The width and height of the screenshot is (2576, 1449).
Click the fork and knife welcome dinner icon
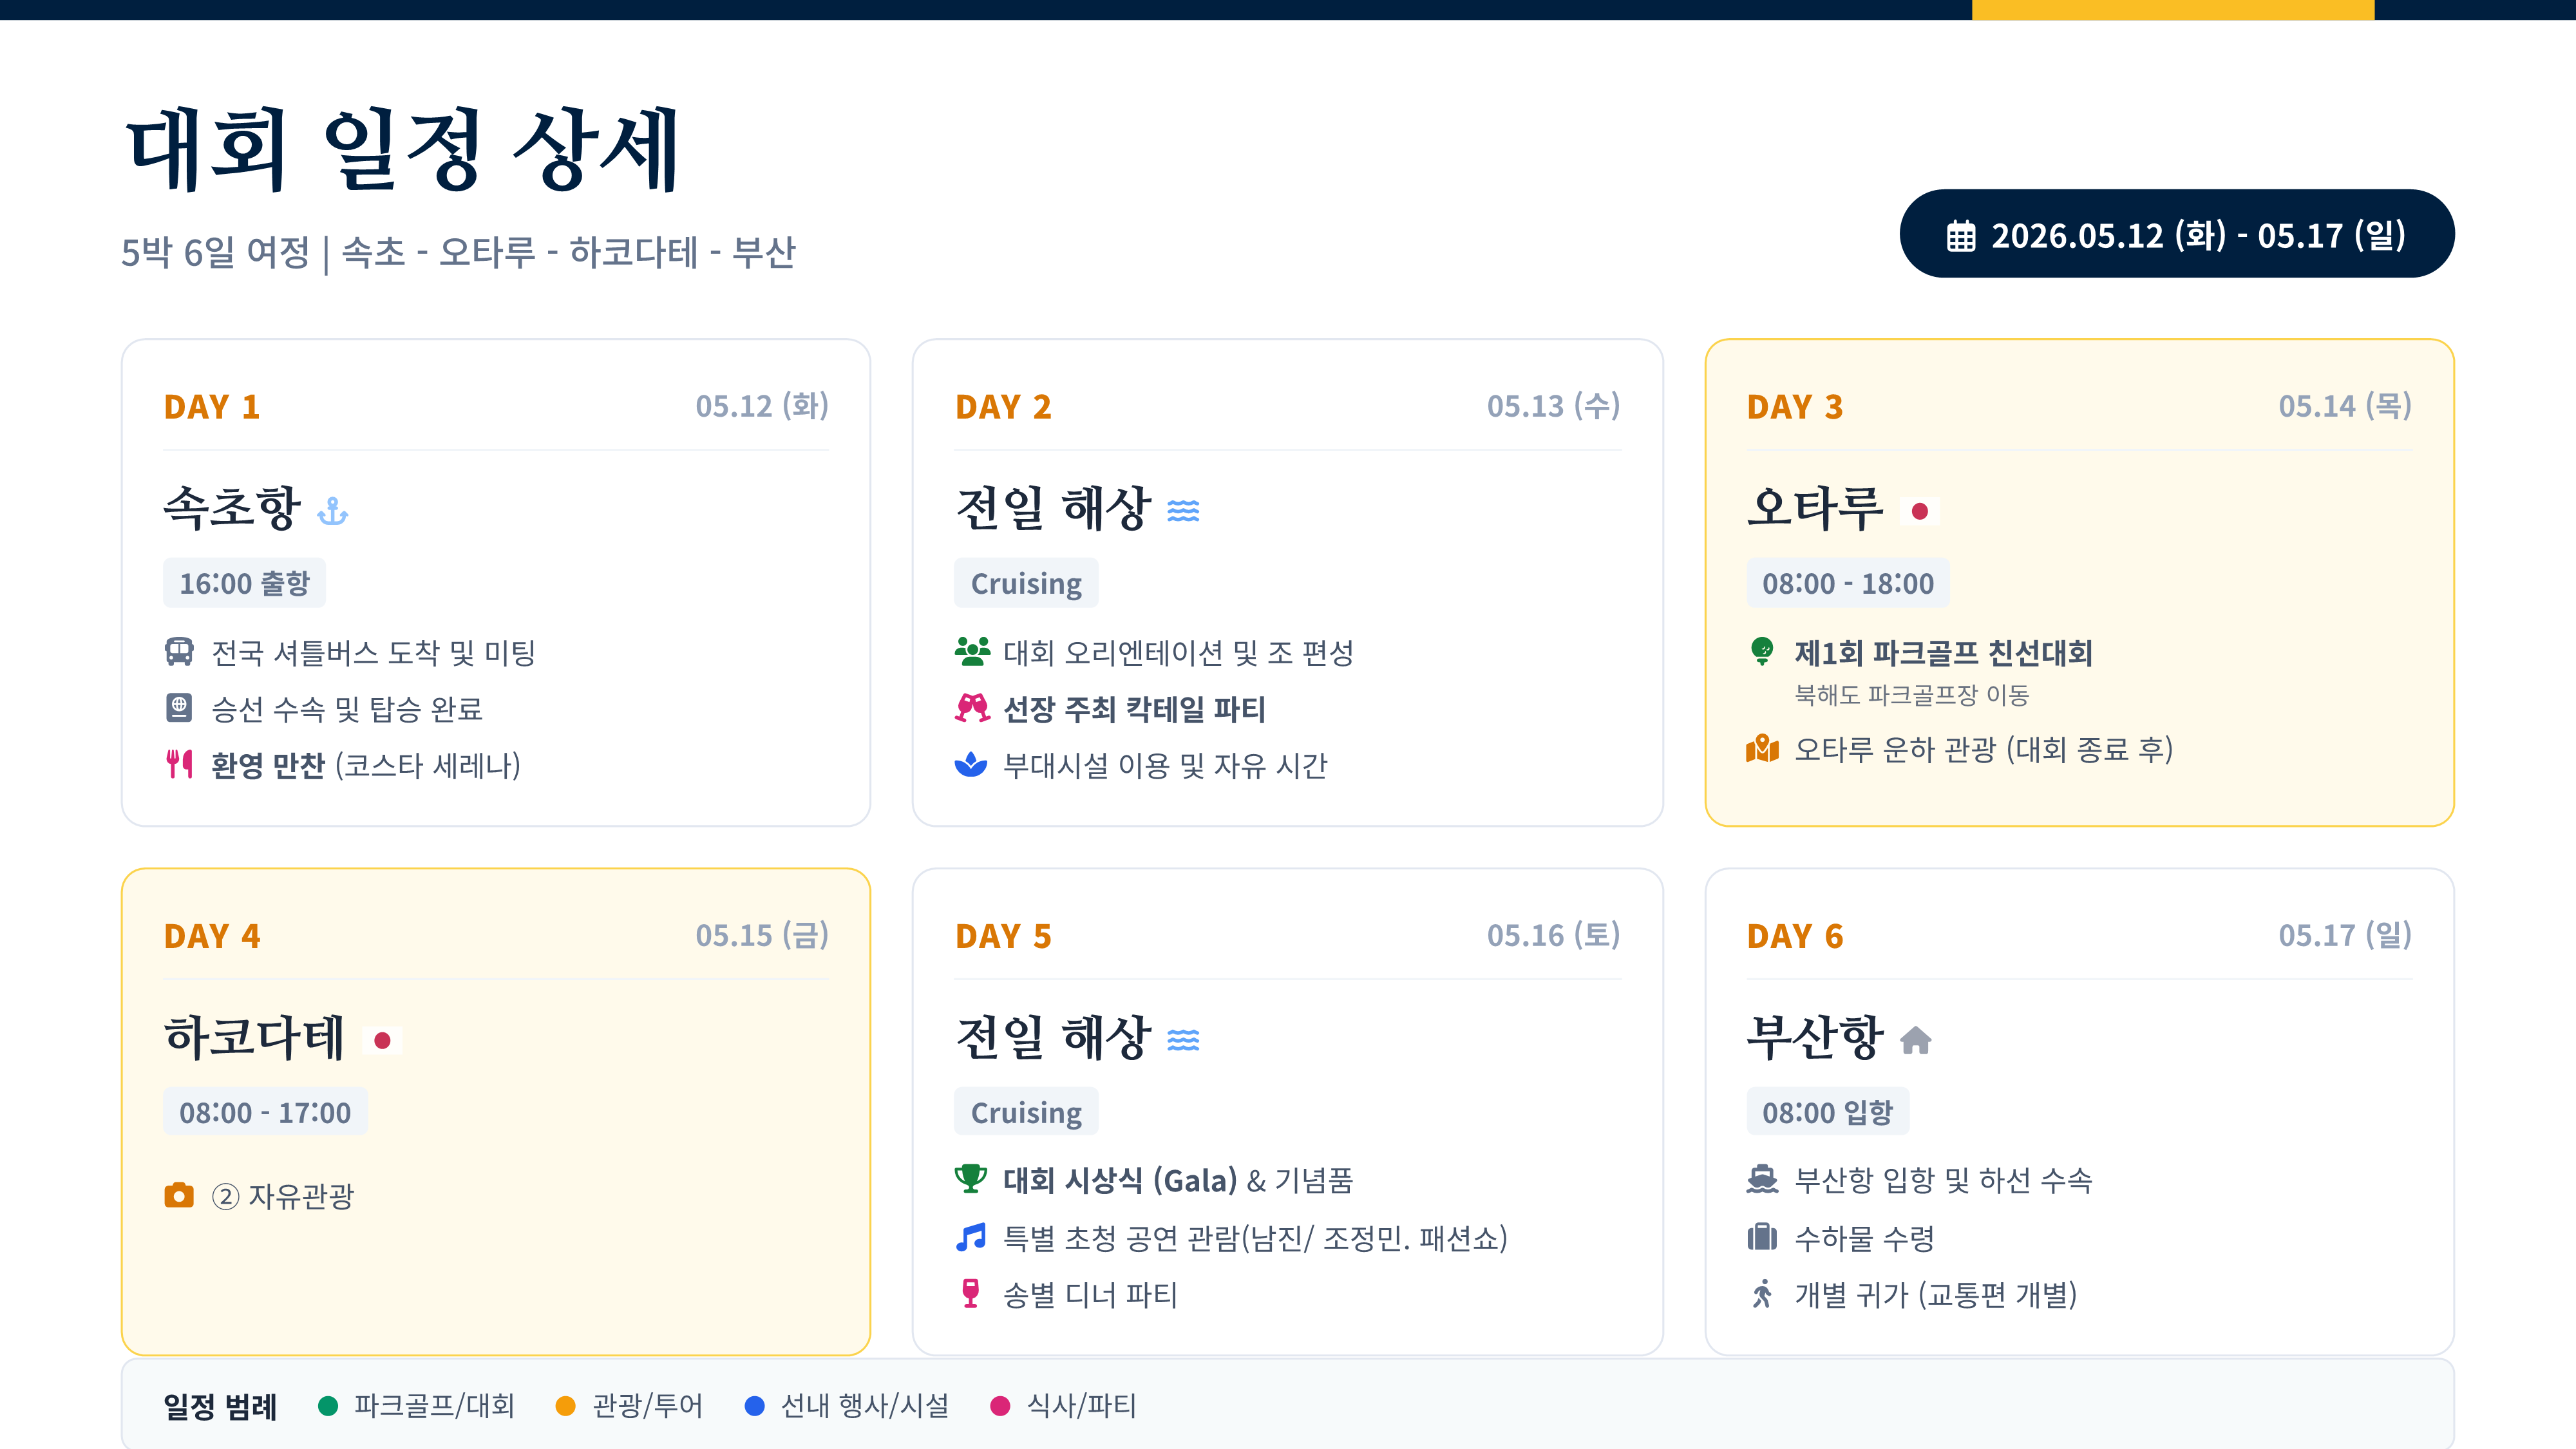click(179, 764)
